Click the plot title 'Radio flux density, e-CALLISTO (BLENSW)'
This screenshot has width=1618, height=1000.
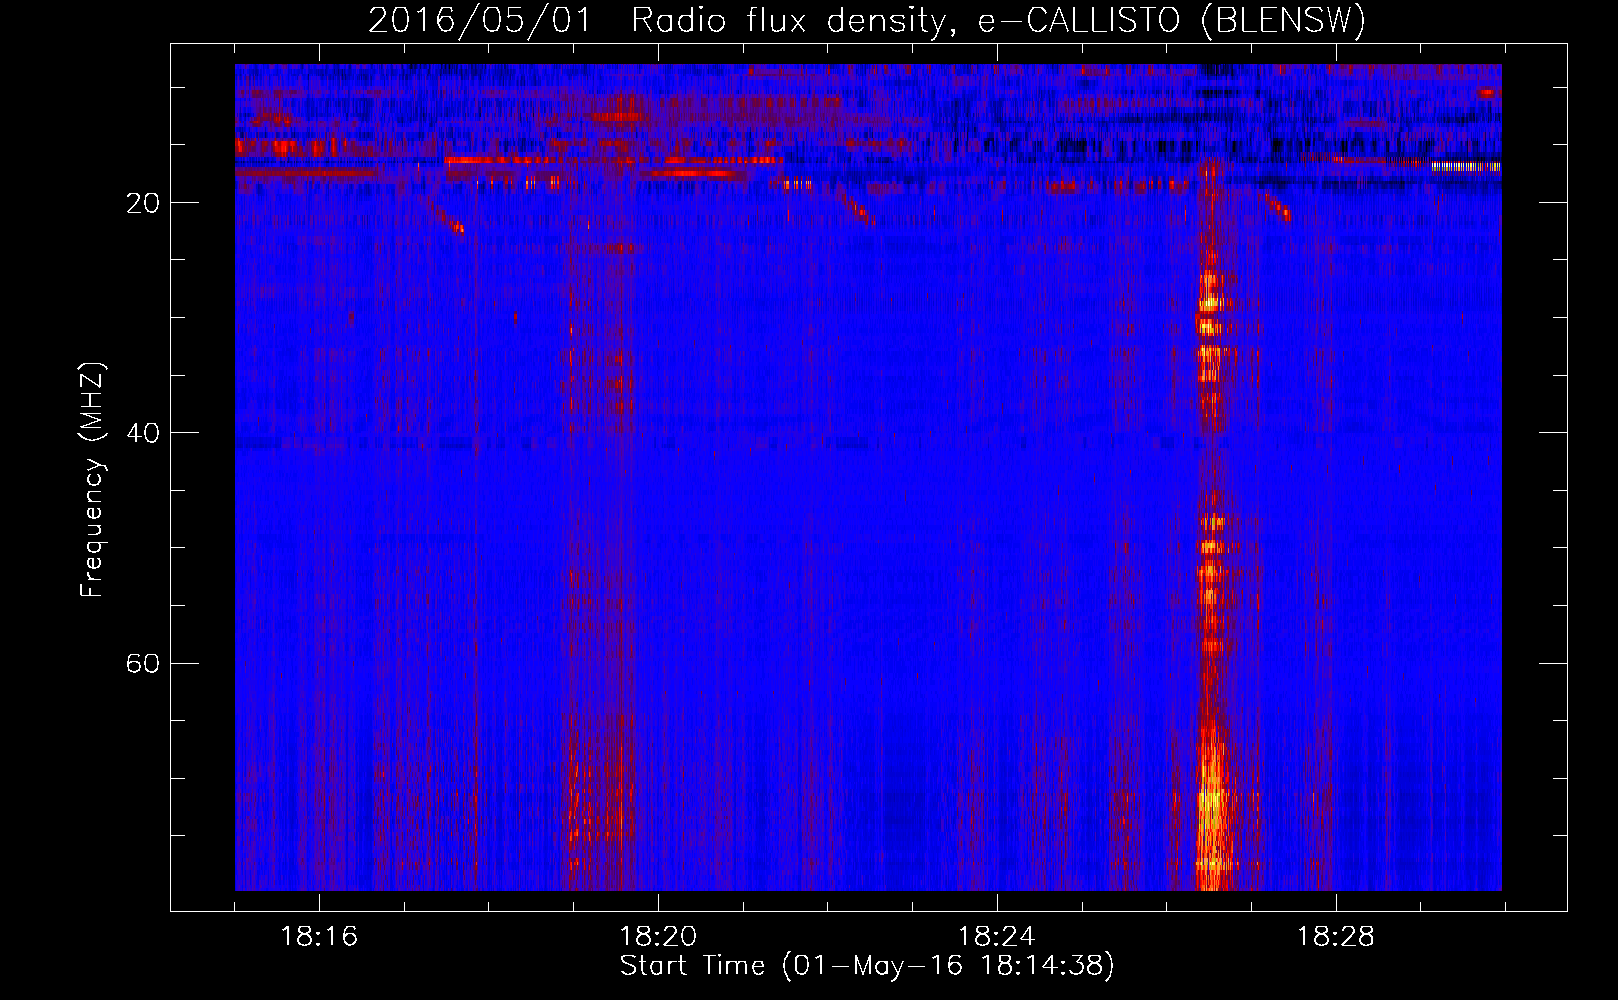point(998,20)
